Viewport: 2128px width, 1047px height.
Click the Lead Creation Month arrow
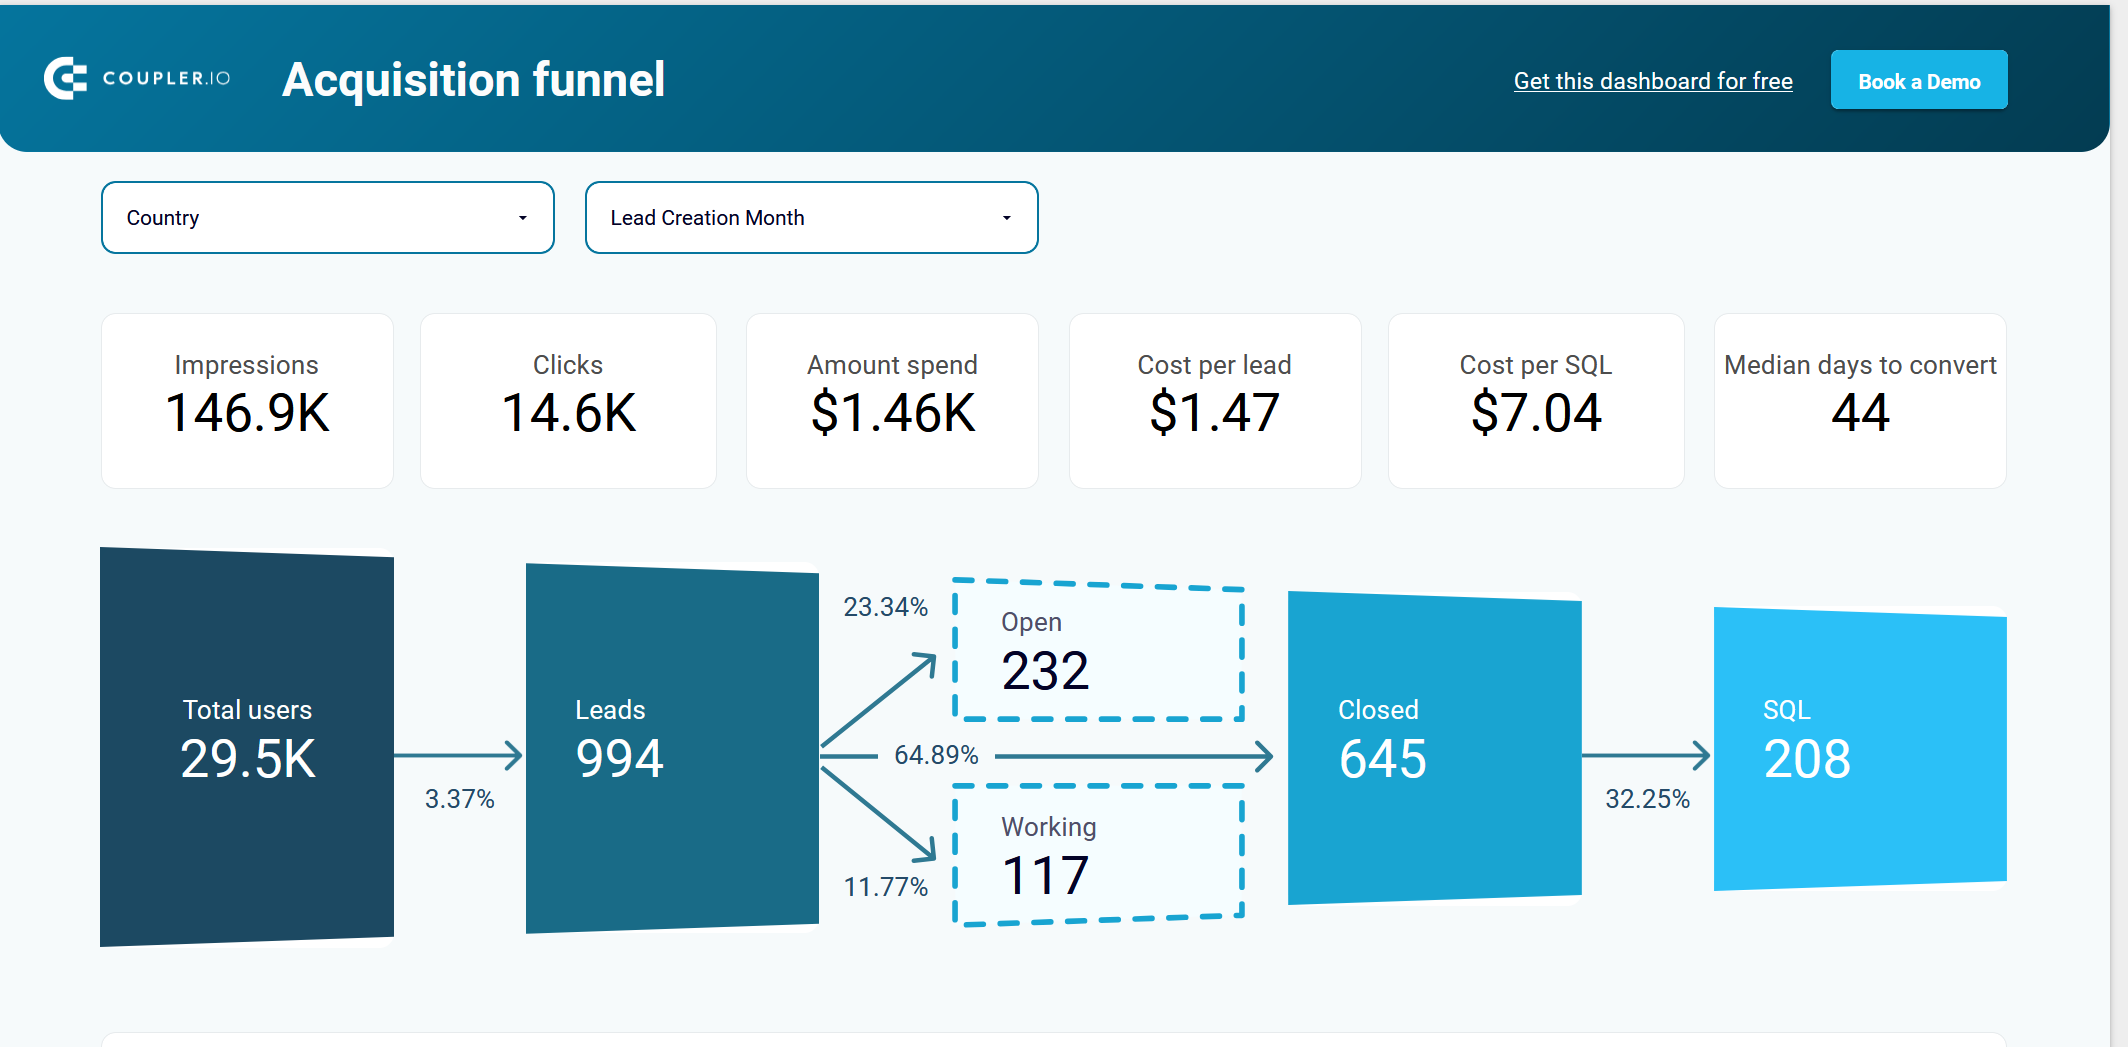click(x=1006, y=218)
